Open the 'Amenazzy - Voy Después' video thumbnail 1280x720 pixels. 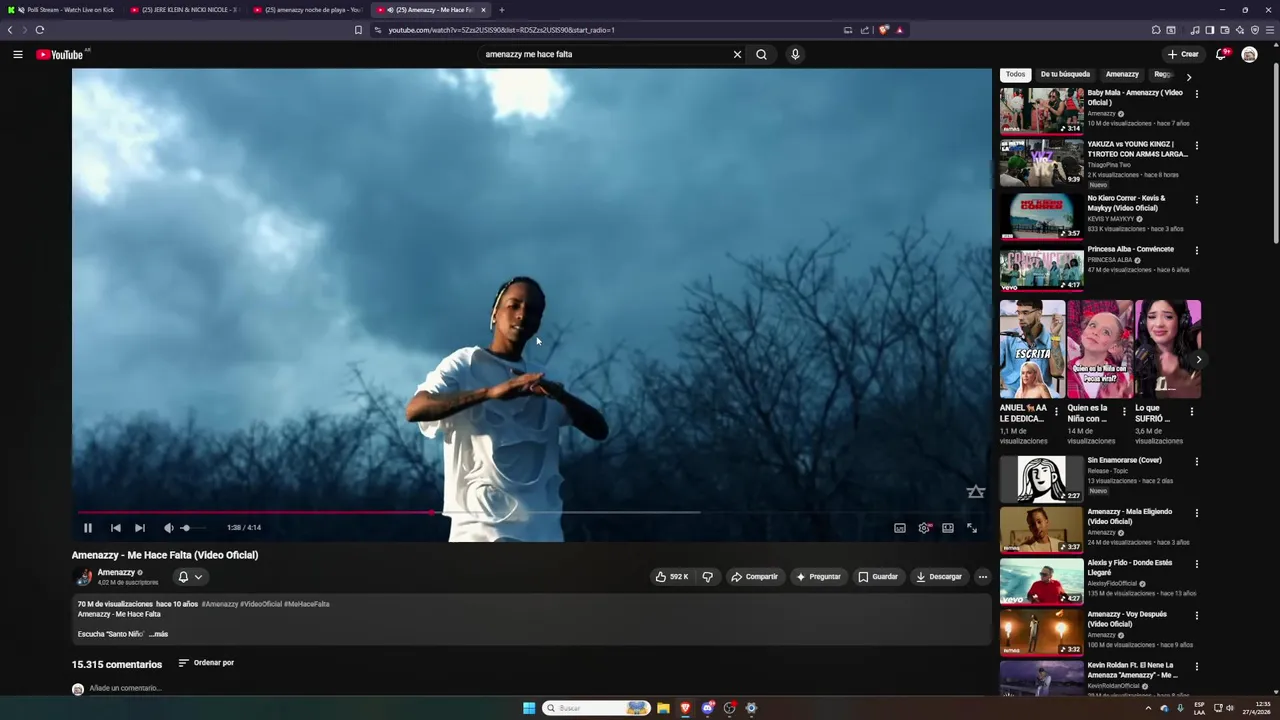[x=1041, y=632]
